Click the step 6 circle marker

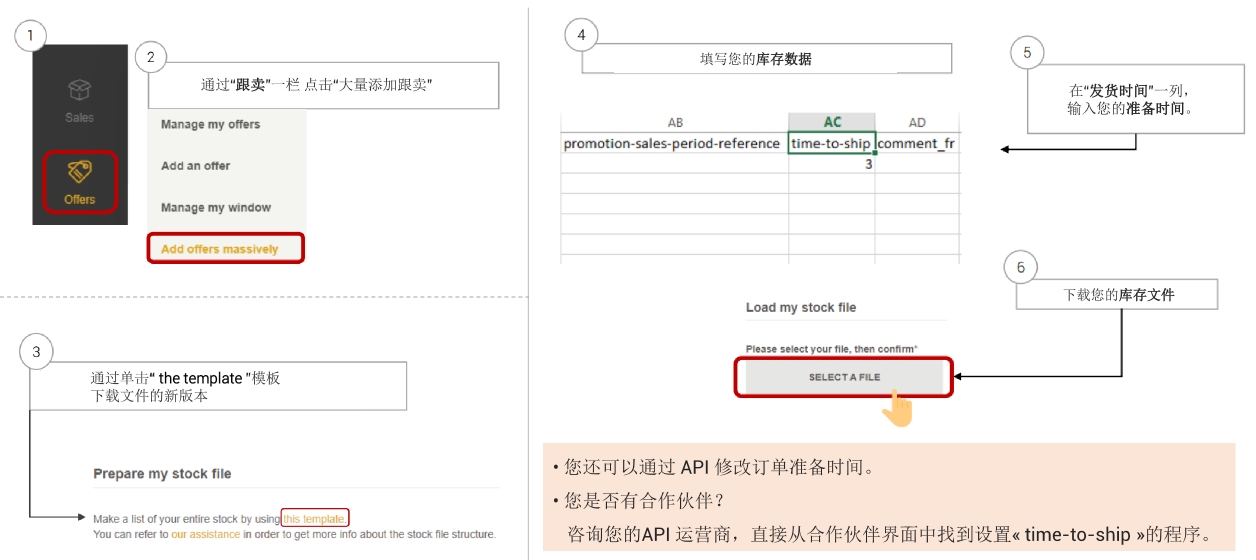(1020, 268)
